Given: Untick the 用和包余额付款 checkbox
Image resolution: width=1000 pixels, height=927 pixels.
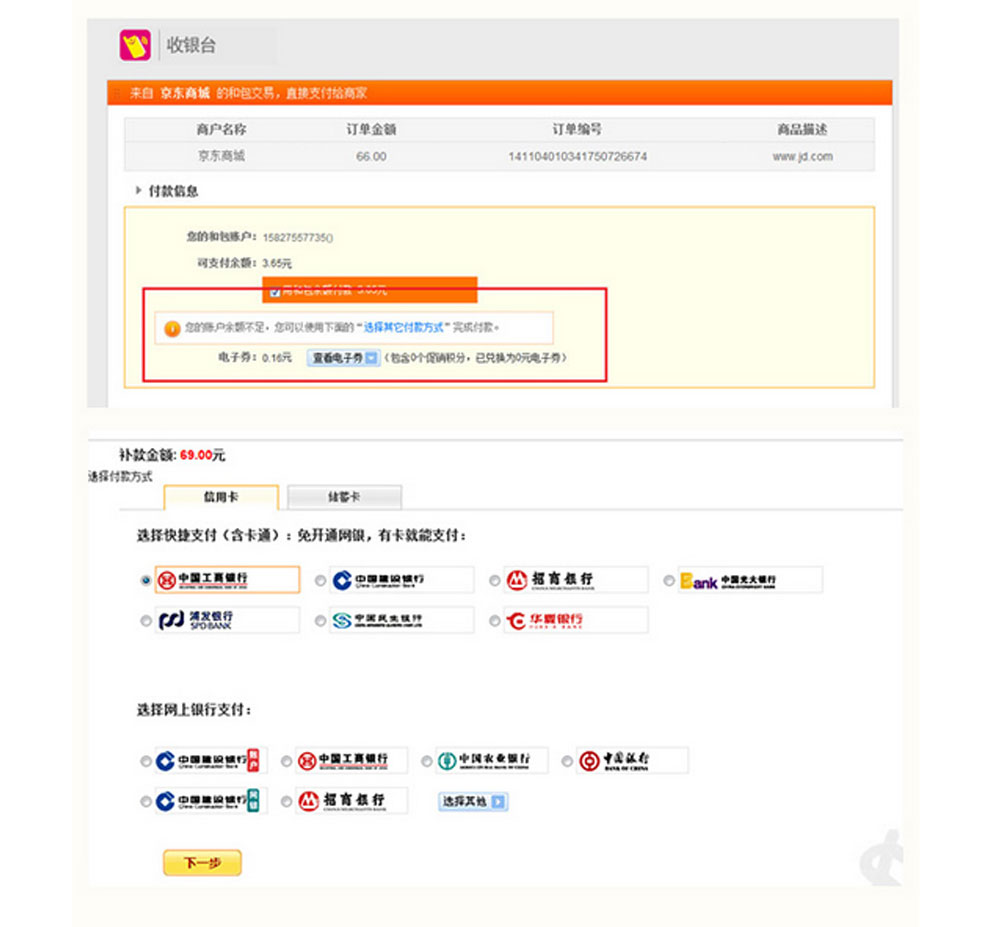Looking at the screenshot, I should pyautogui.click(x=275, y=292).
